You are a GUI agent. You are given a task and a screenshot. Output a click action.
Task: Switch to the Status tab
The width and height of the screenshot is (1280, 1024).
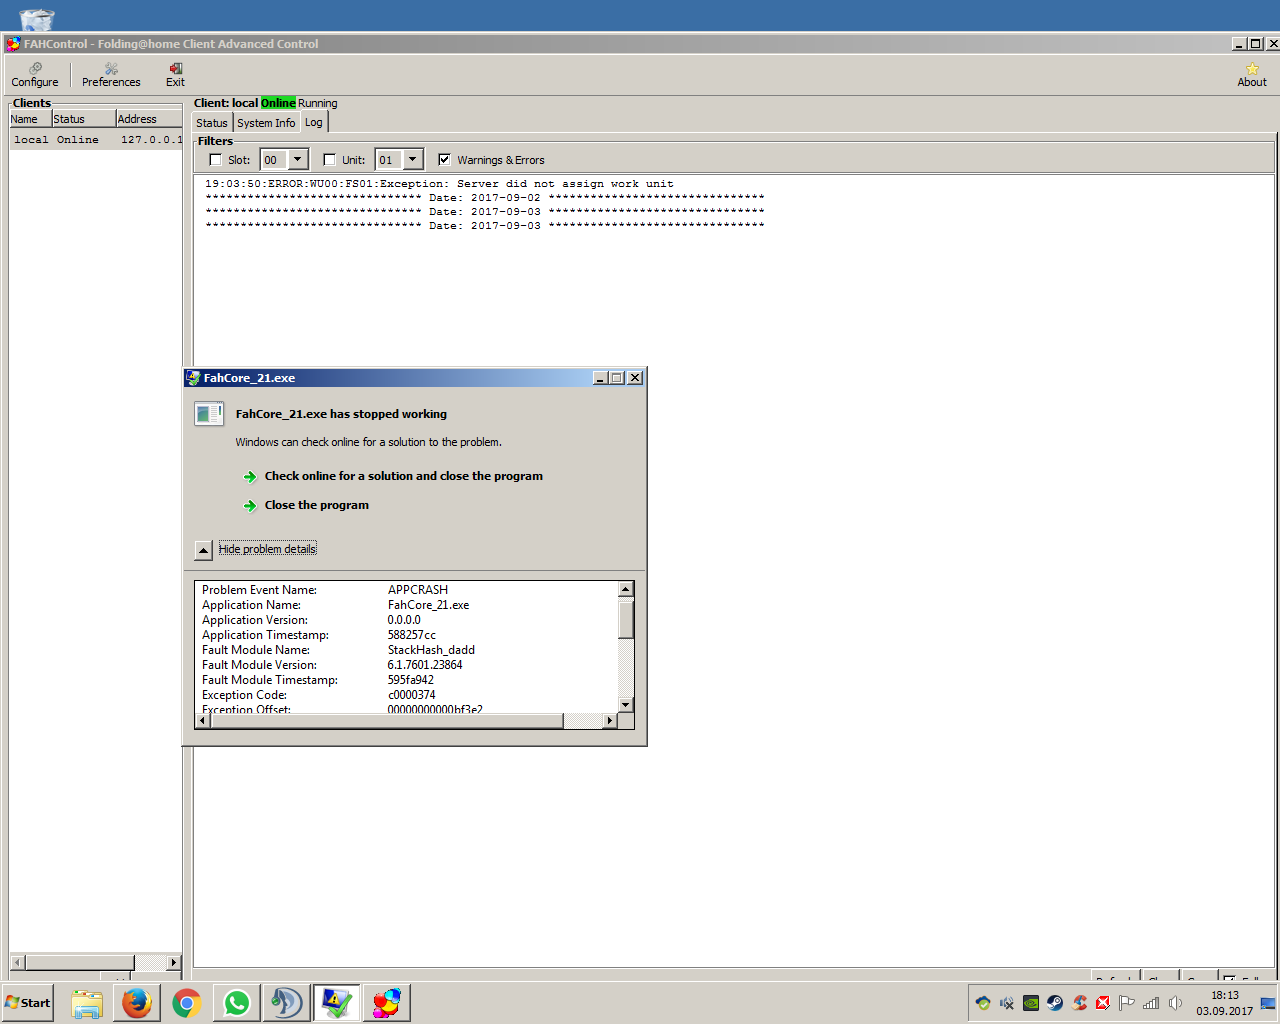click(x=212, y=123)
